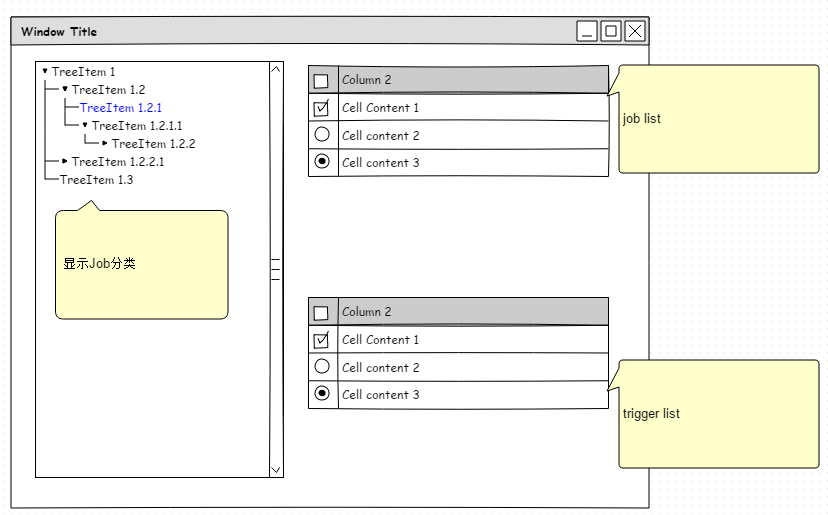Select TreeItem 1.2.2 label
This screenshot has height=515, width=828.
pos(154,144)
